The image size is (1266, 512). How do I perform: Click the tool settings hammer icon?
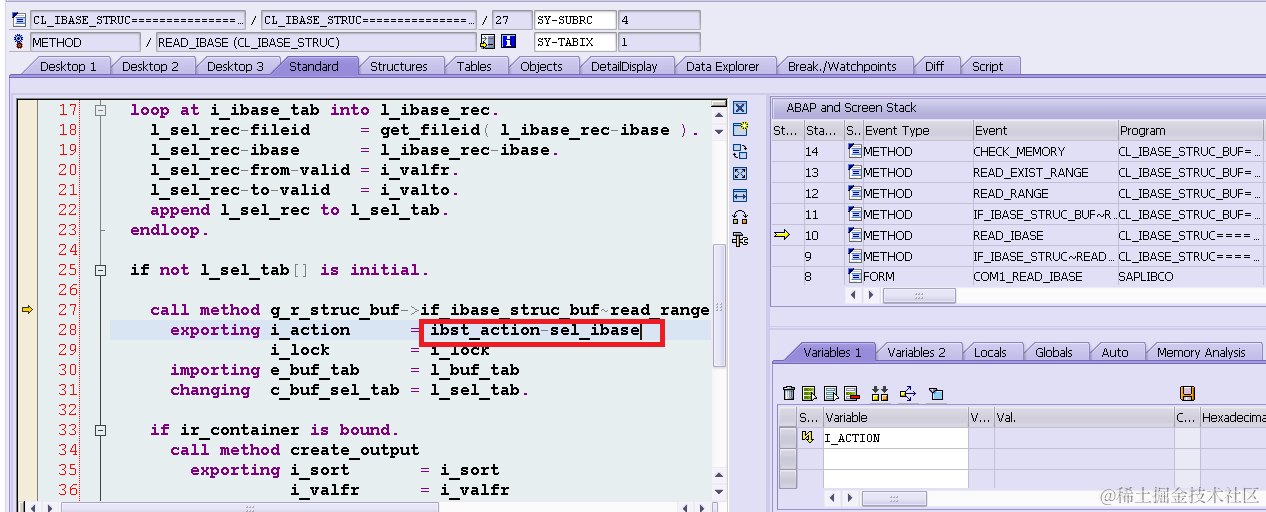(740, 239)
